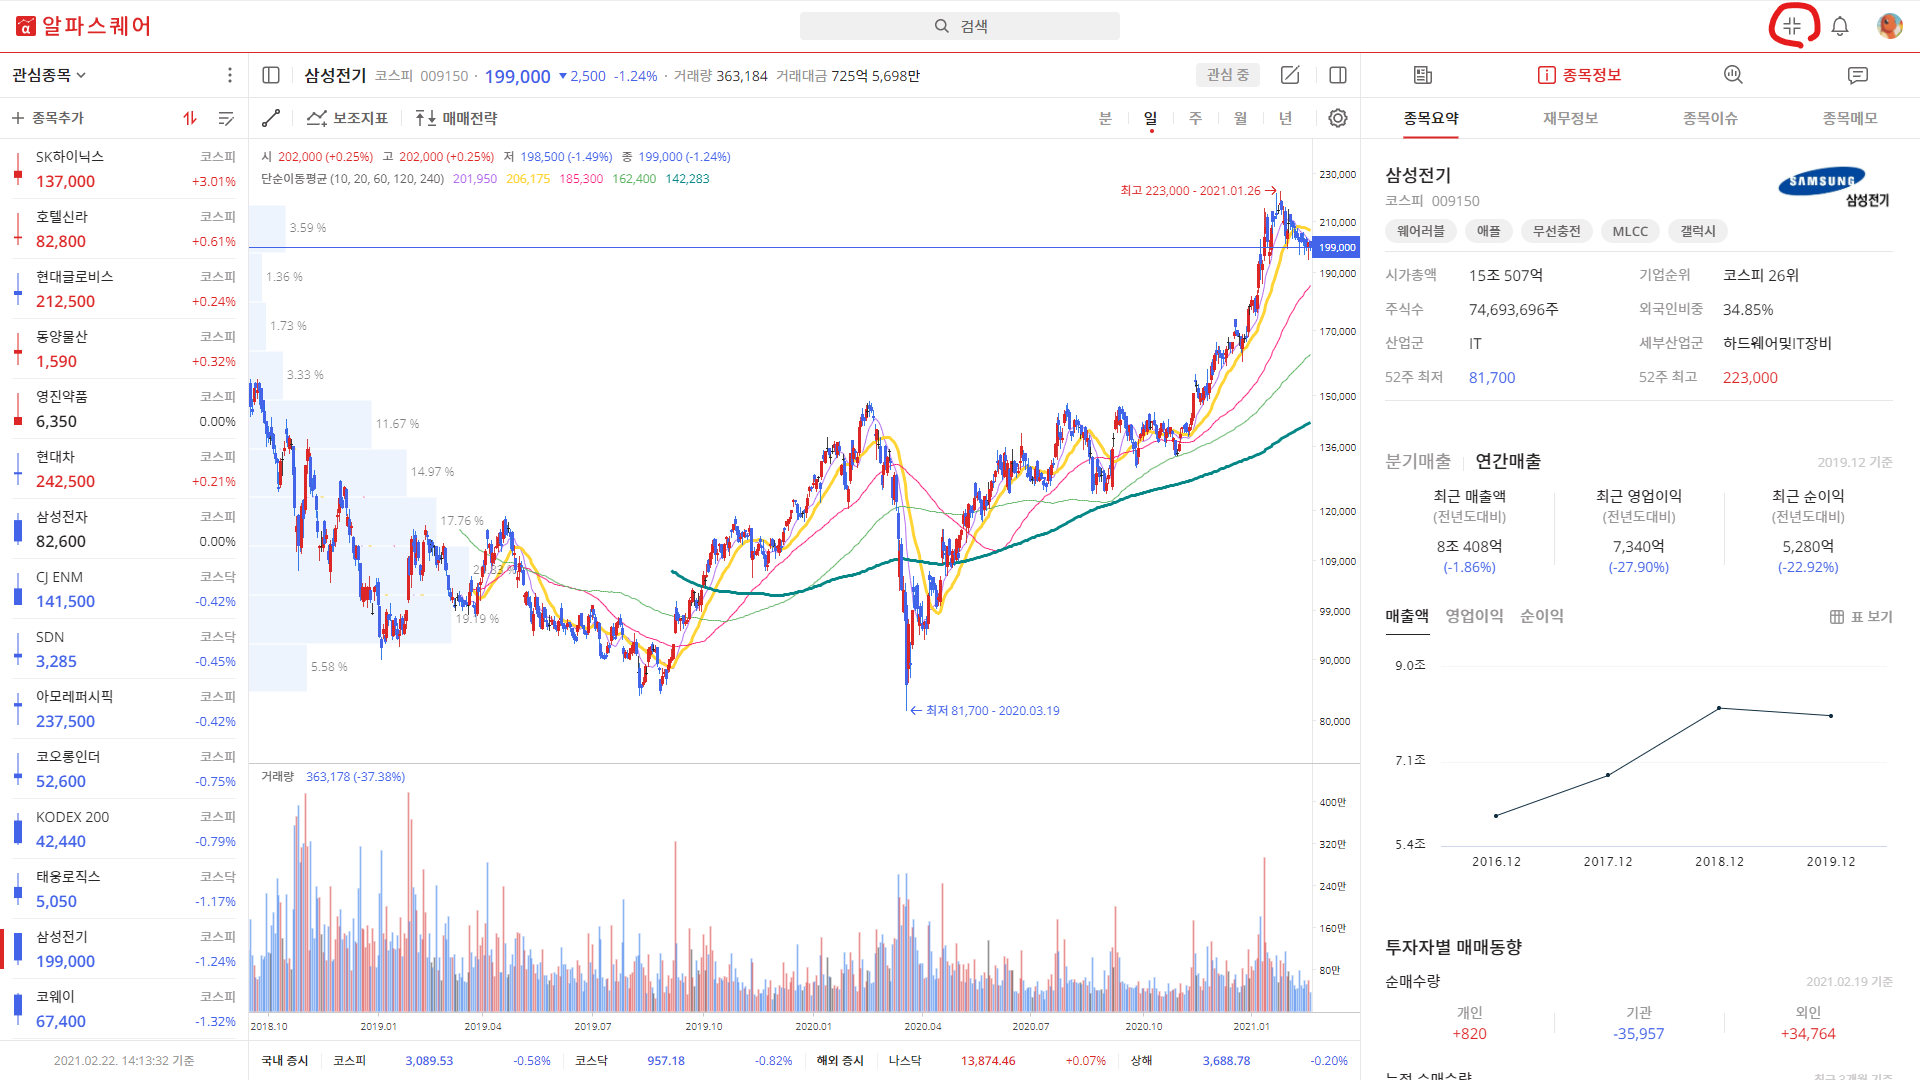Open the news panel icon
This screenshot has width=1920, height=1080.
(x=1423, y=75)
